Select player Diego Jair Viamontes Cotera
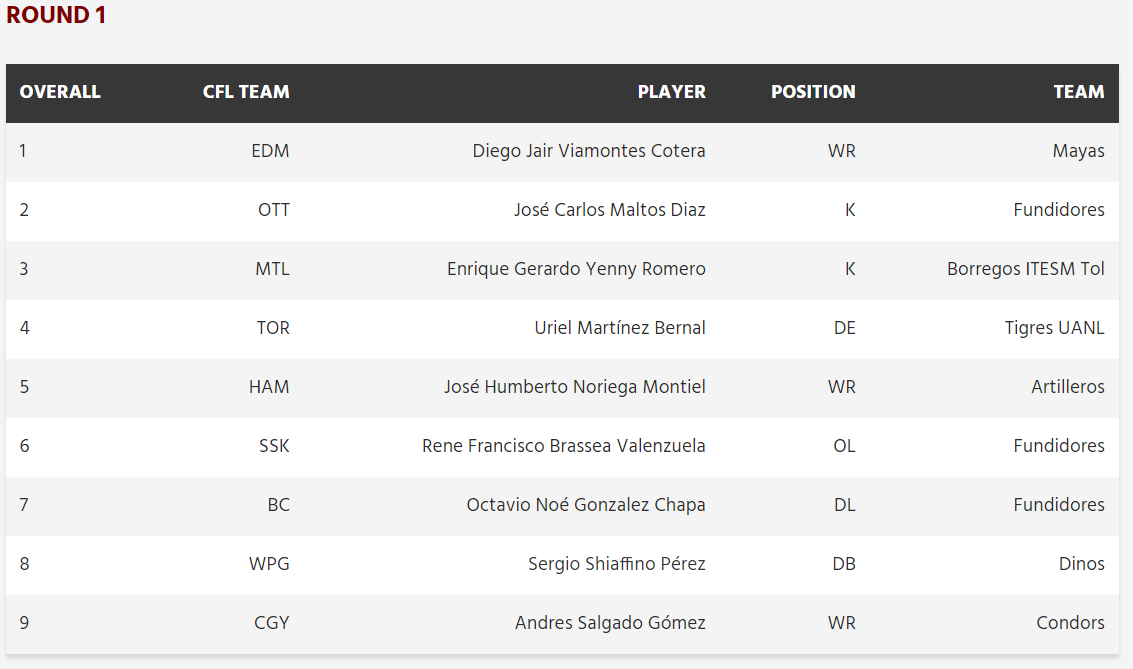This screenshot has width=1133, height=669. click(589, 151)
